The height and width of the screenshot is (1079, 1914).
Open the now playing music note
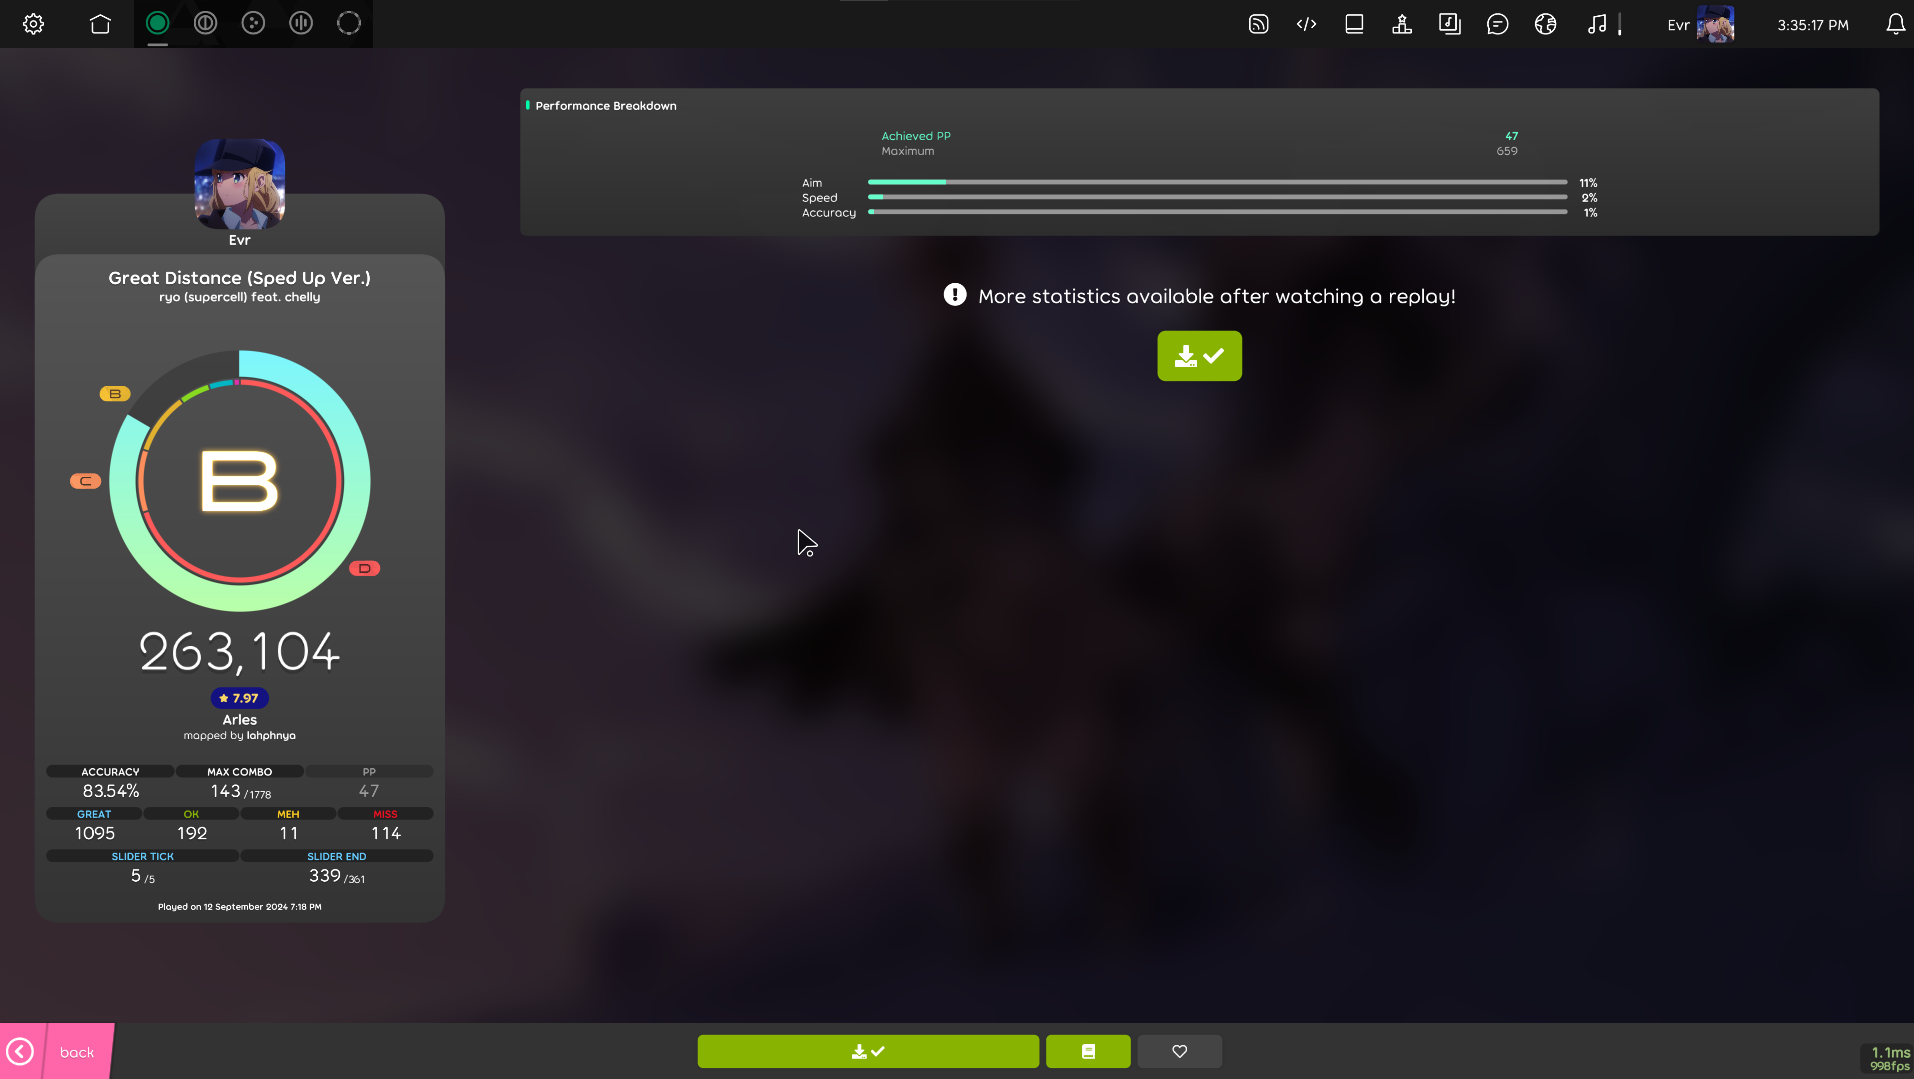click(x=1597, y=24)
